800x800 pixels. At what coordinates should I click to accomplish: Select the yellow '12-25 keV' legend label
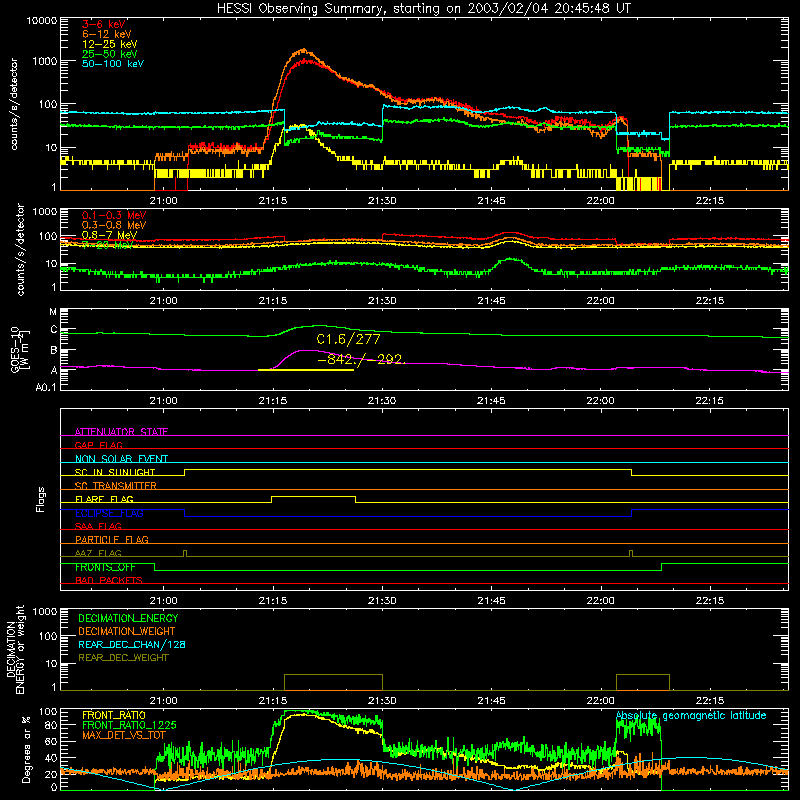click(110, 44)
